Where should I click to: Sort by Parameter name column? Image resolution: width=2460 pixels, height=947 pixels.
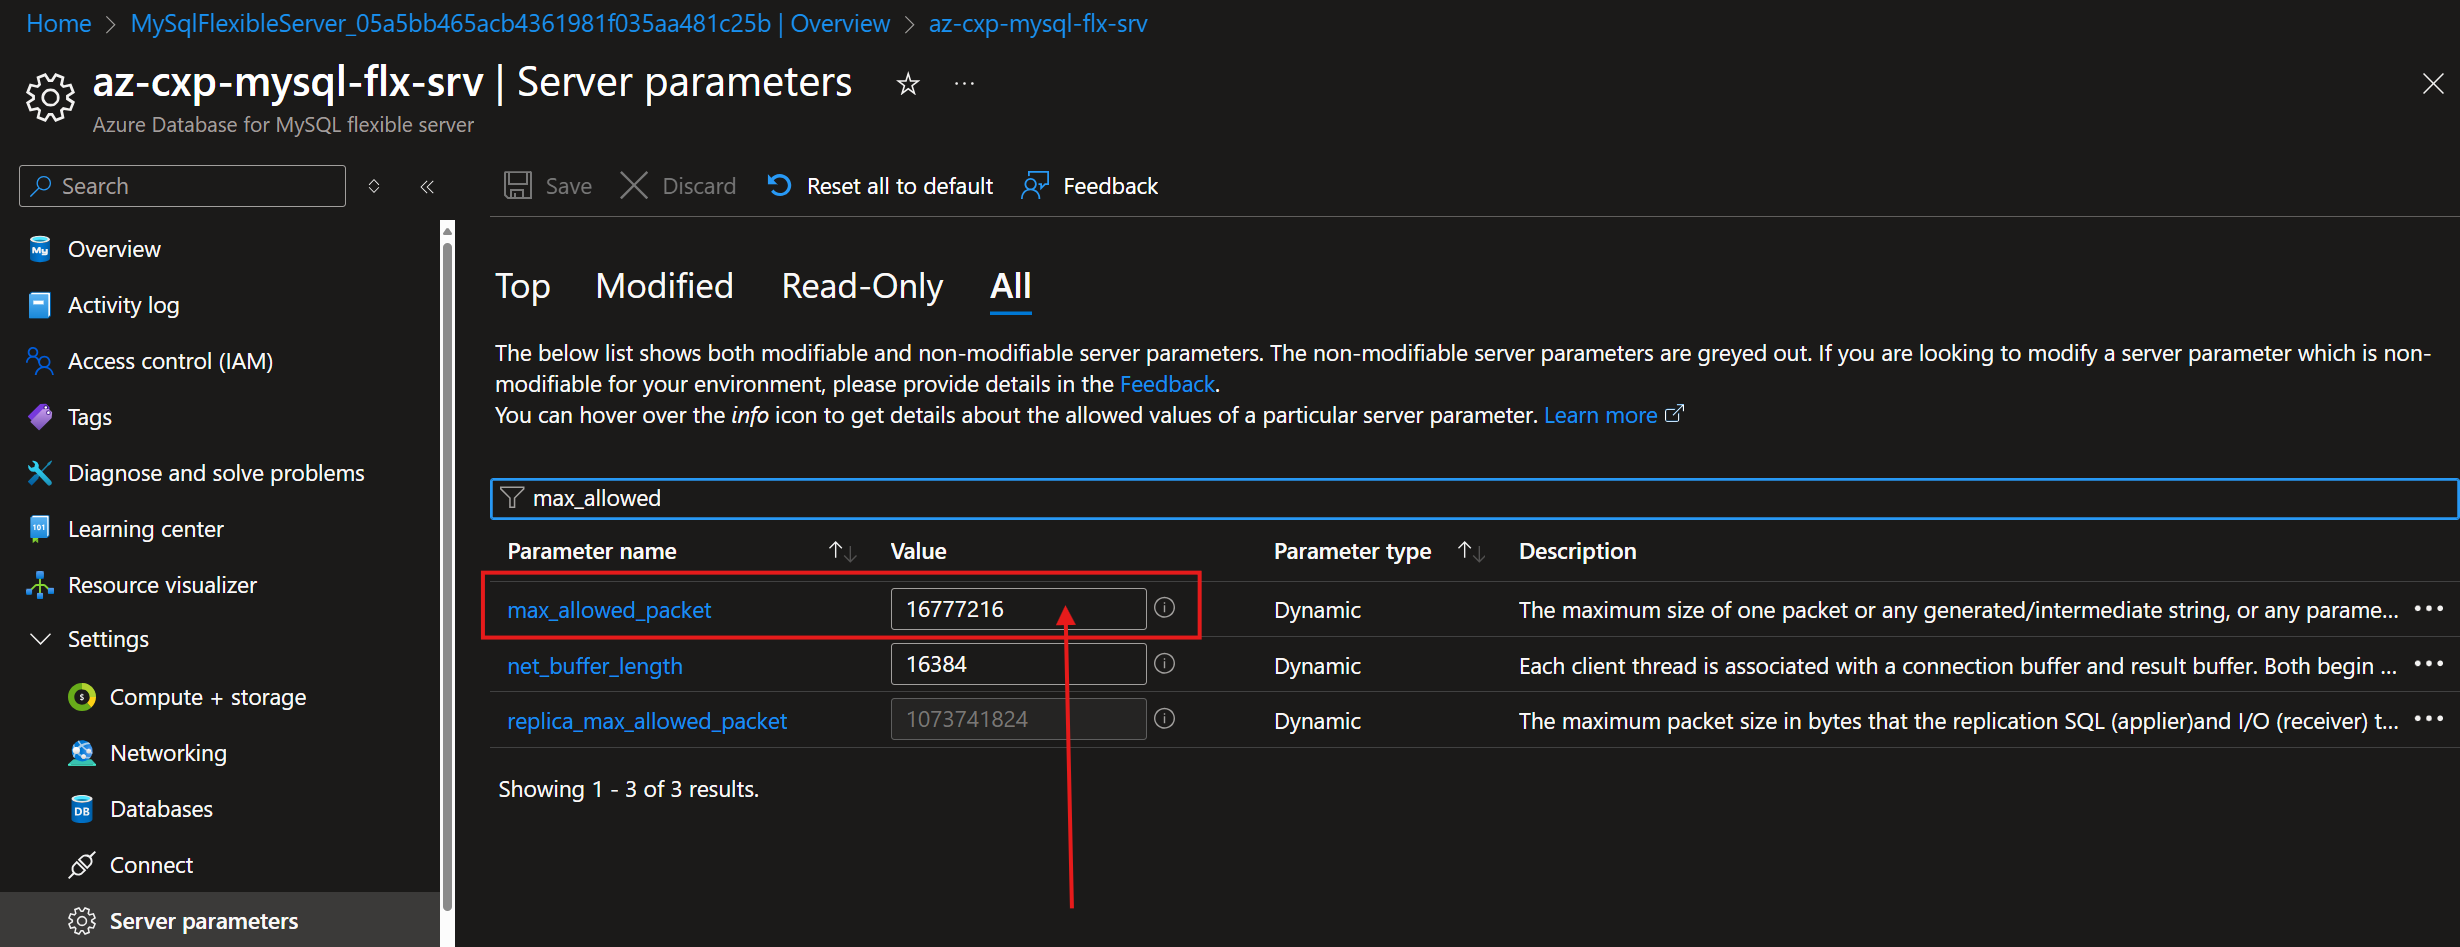842,551
